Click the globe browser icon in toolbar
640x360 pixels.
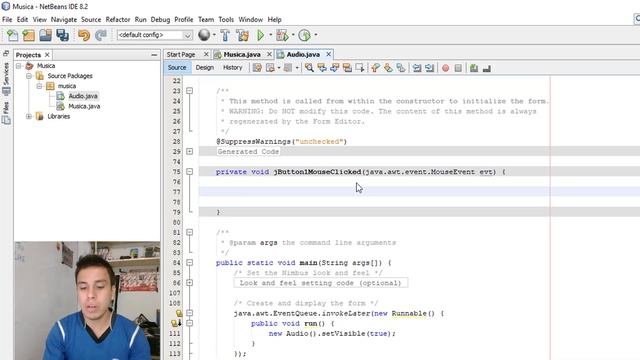coord(204,35)
